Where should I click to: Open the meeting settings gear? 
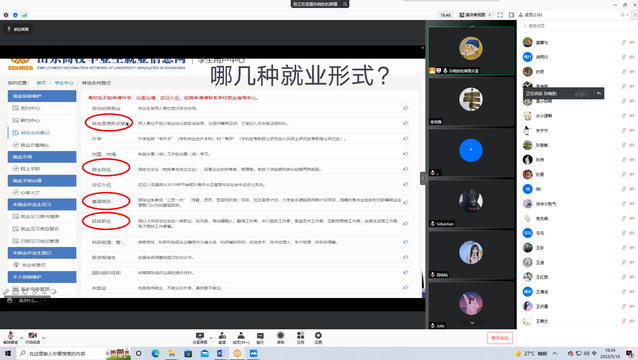(318, 338)
